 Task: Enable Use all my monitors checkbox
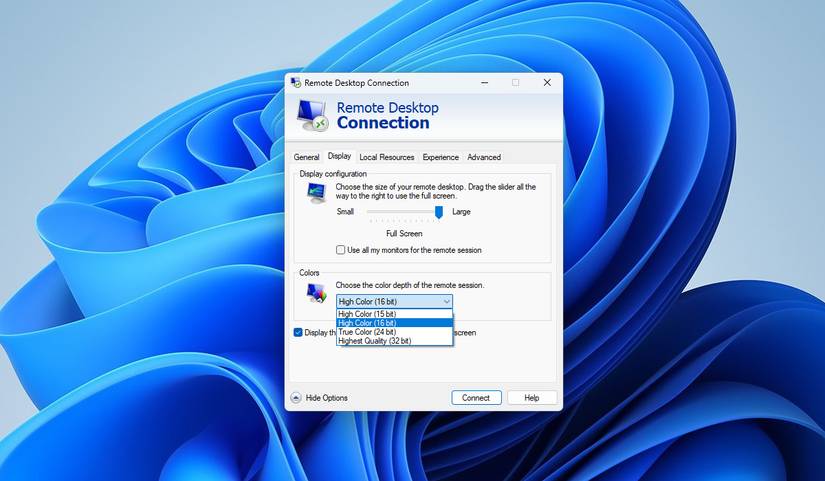(x=340, y=250)
